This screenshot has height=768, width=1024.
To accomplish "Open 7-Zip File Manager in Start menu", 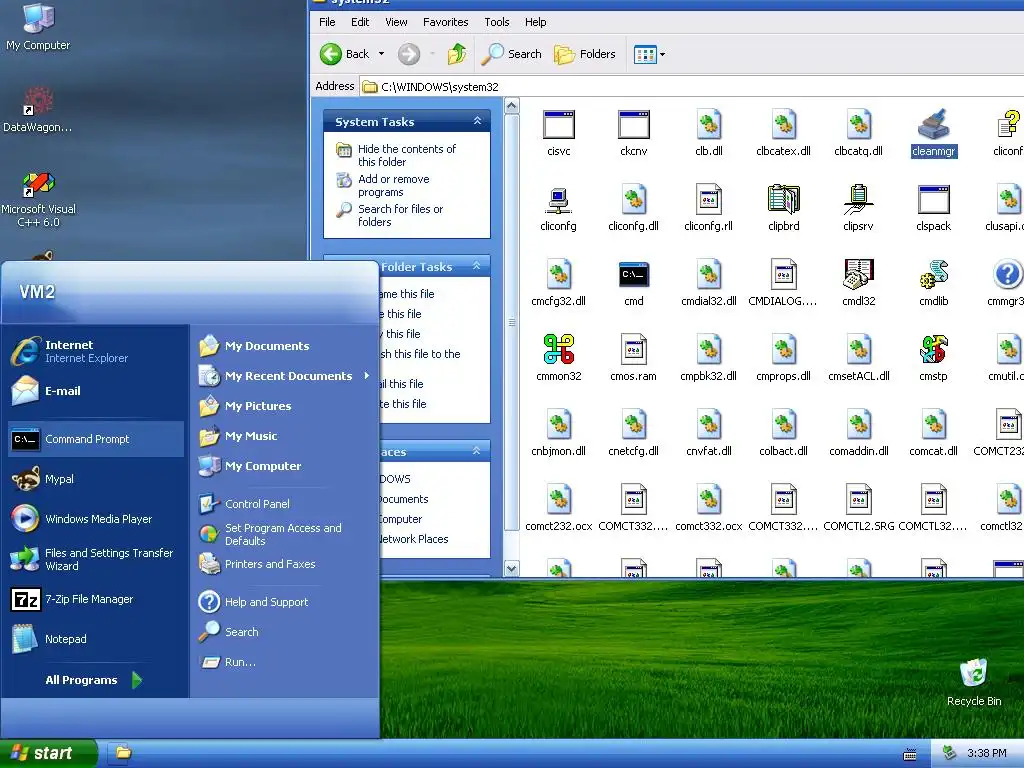I will coord(96,599).
